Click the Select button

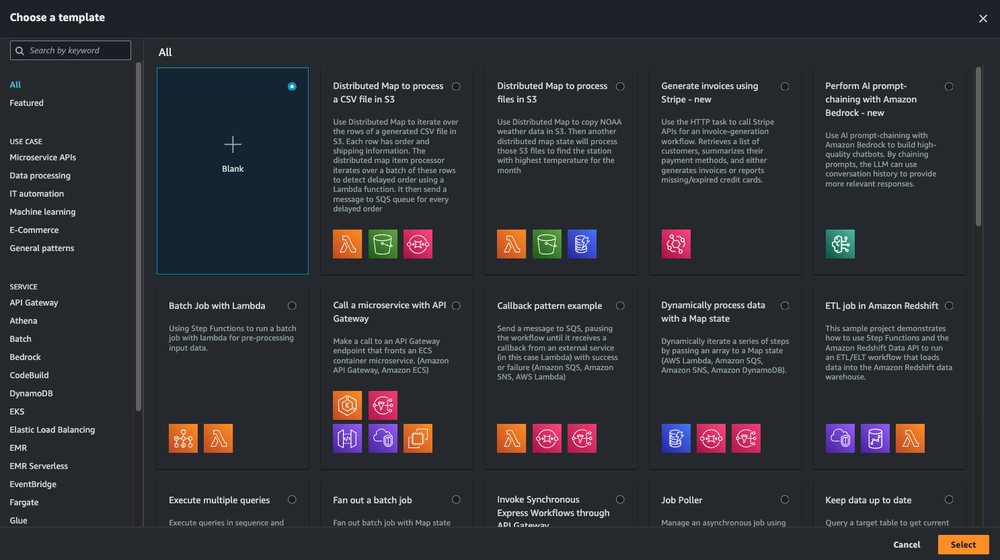(963, 545)
